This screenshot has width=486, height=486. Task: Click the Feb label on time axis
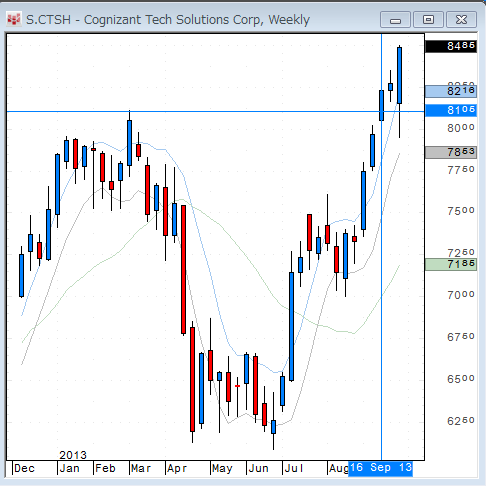[x=105, y=468]
